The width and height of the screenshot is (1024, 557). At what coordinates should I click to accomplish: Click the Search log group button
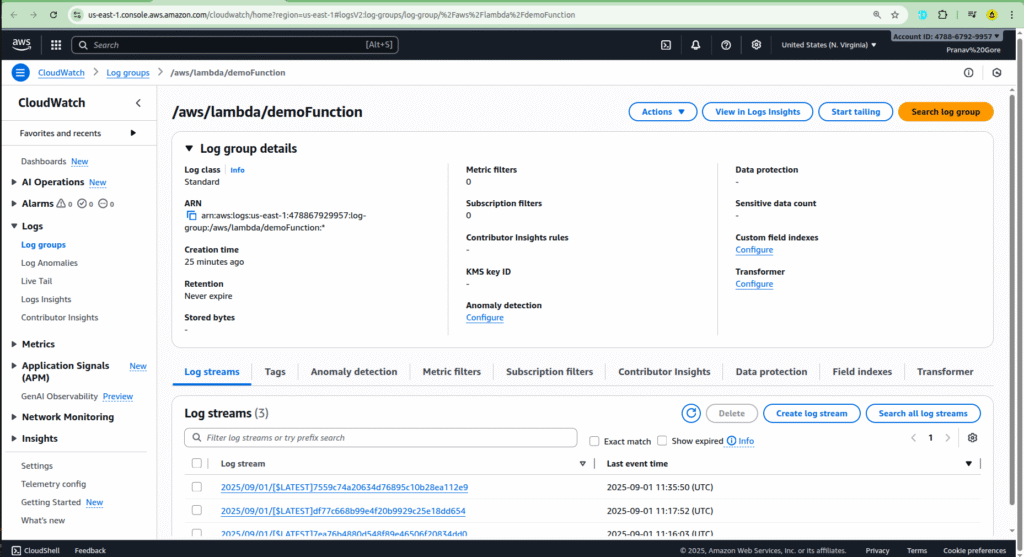[x=946, y=112]
